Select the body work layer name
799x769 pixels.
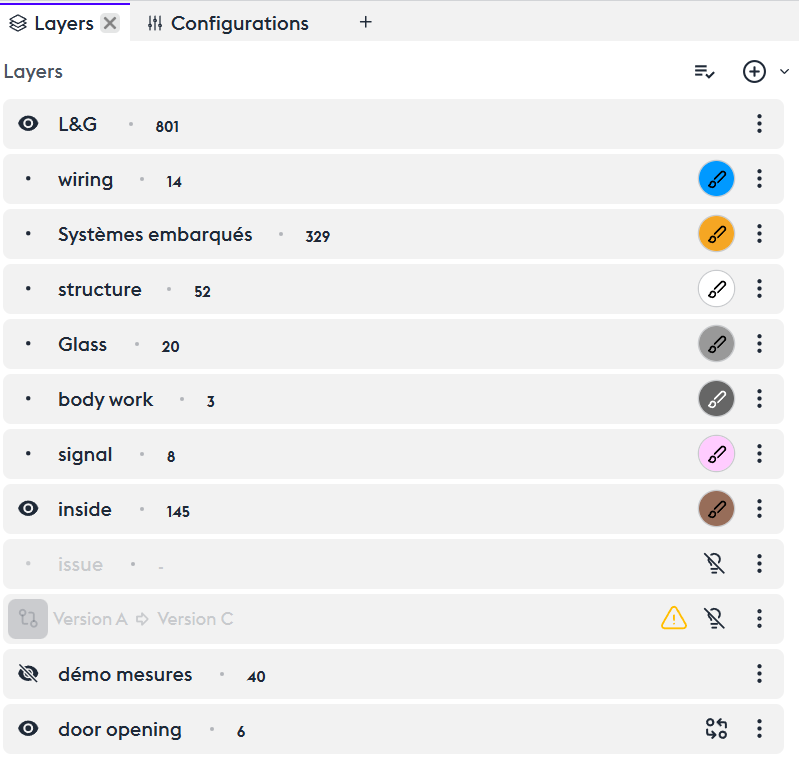tap(105, 399)
